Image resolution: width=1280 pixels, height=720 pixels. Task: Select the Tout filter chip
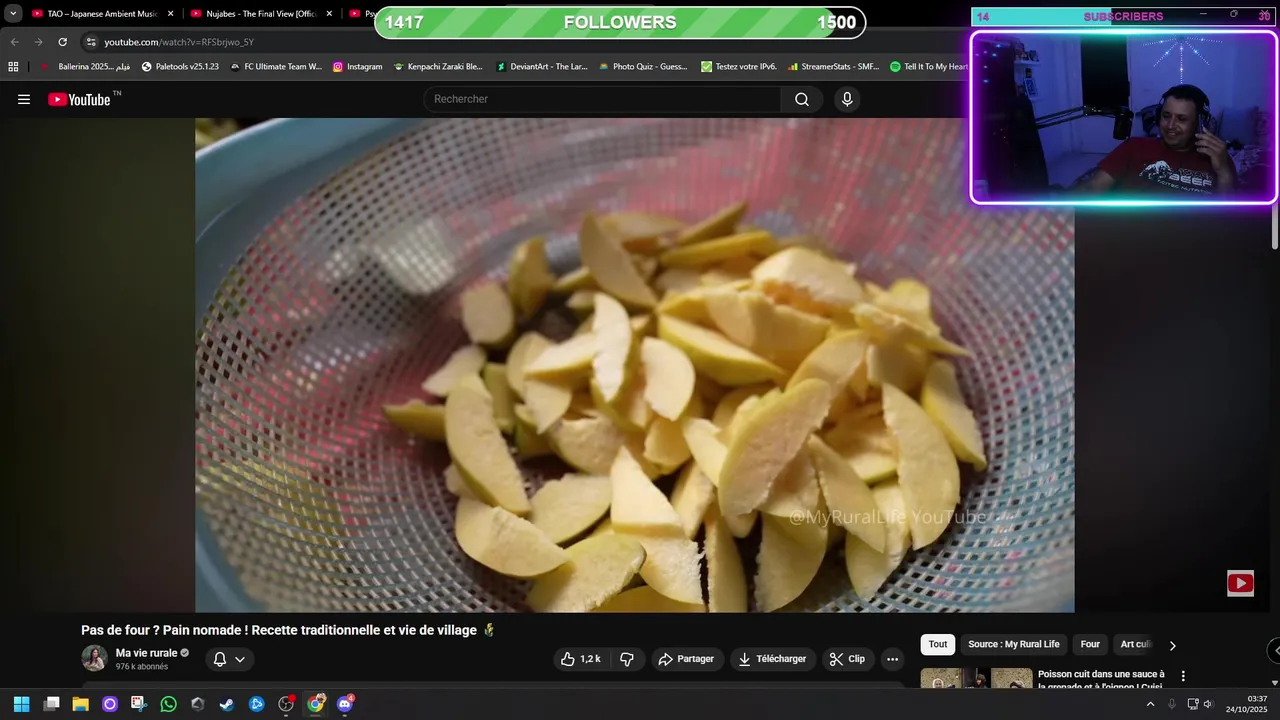[x=938, y=645]
